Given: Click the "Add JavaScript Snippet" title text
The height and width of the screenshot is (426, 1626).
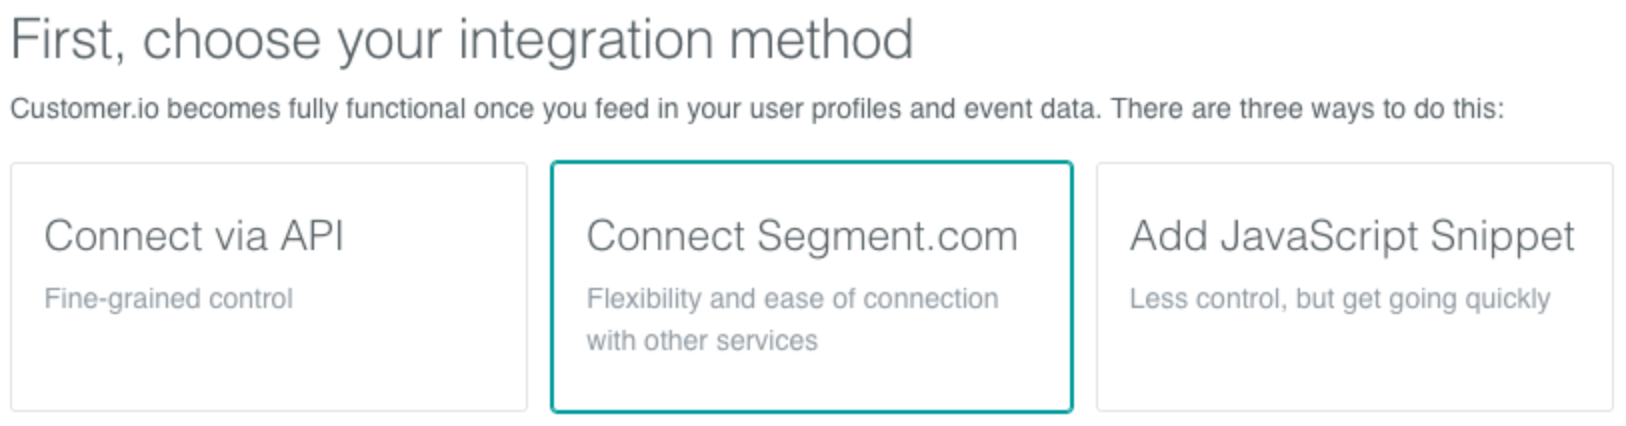Looking at the screenshot, I should click(1352, 237).
